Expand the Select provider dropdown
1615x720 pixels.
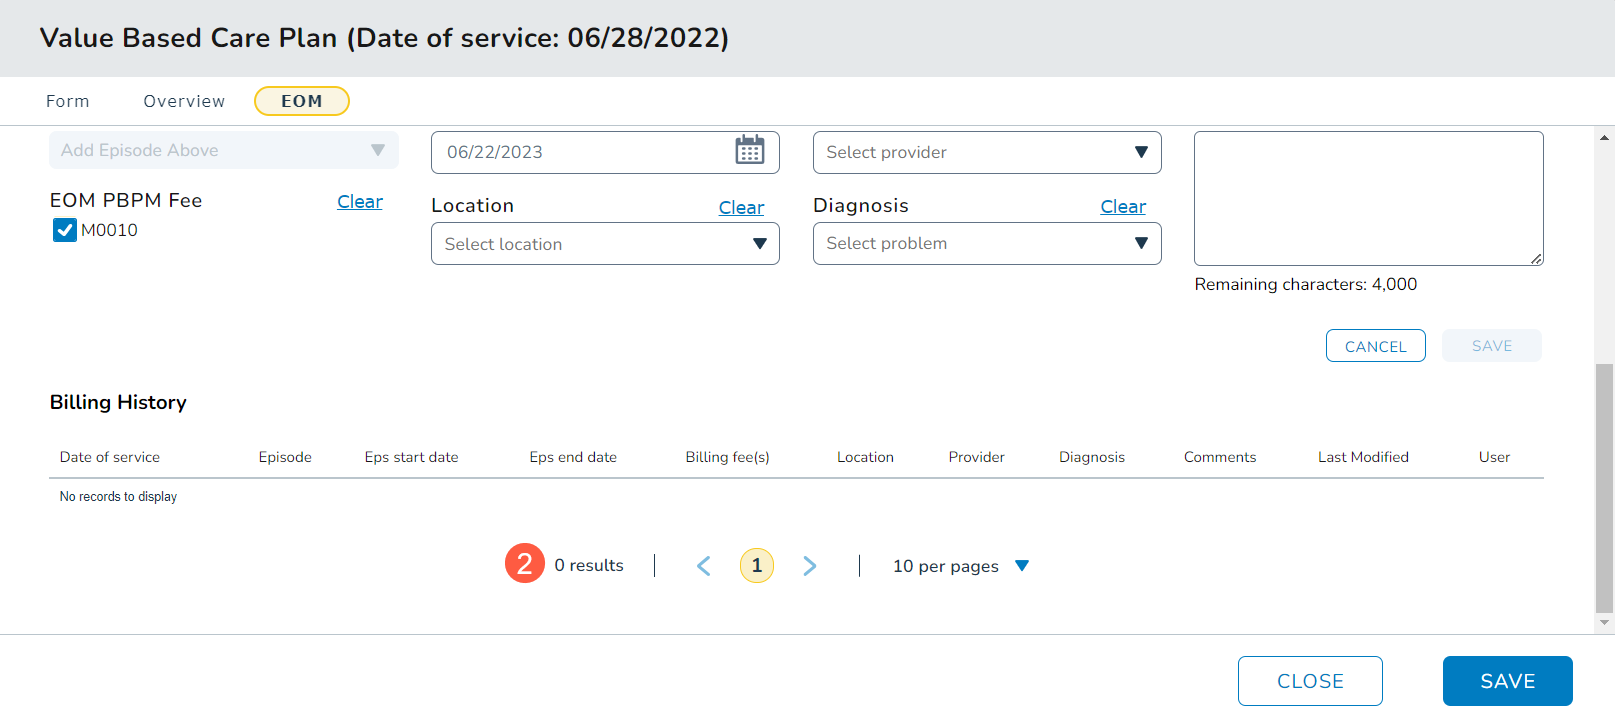pyautogui.click(x=986, y=152)
